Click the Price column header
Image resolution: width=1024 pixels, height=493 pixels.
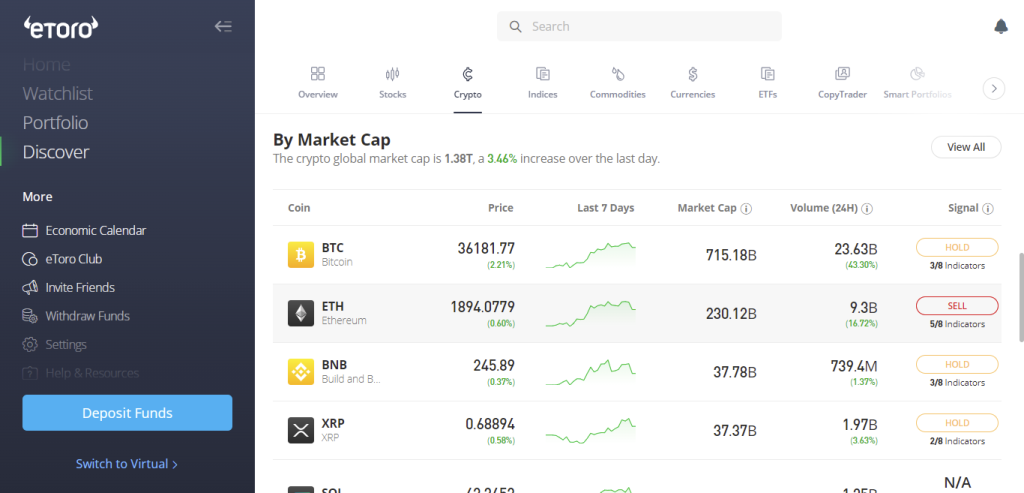click(x=501, y=208)
